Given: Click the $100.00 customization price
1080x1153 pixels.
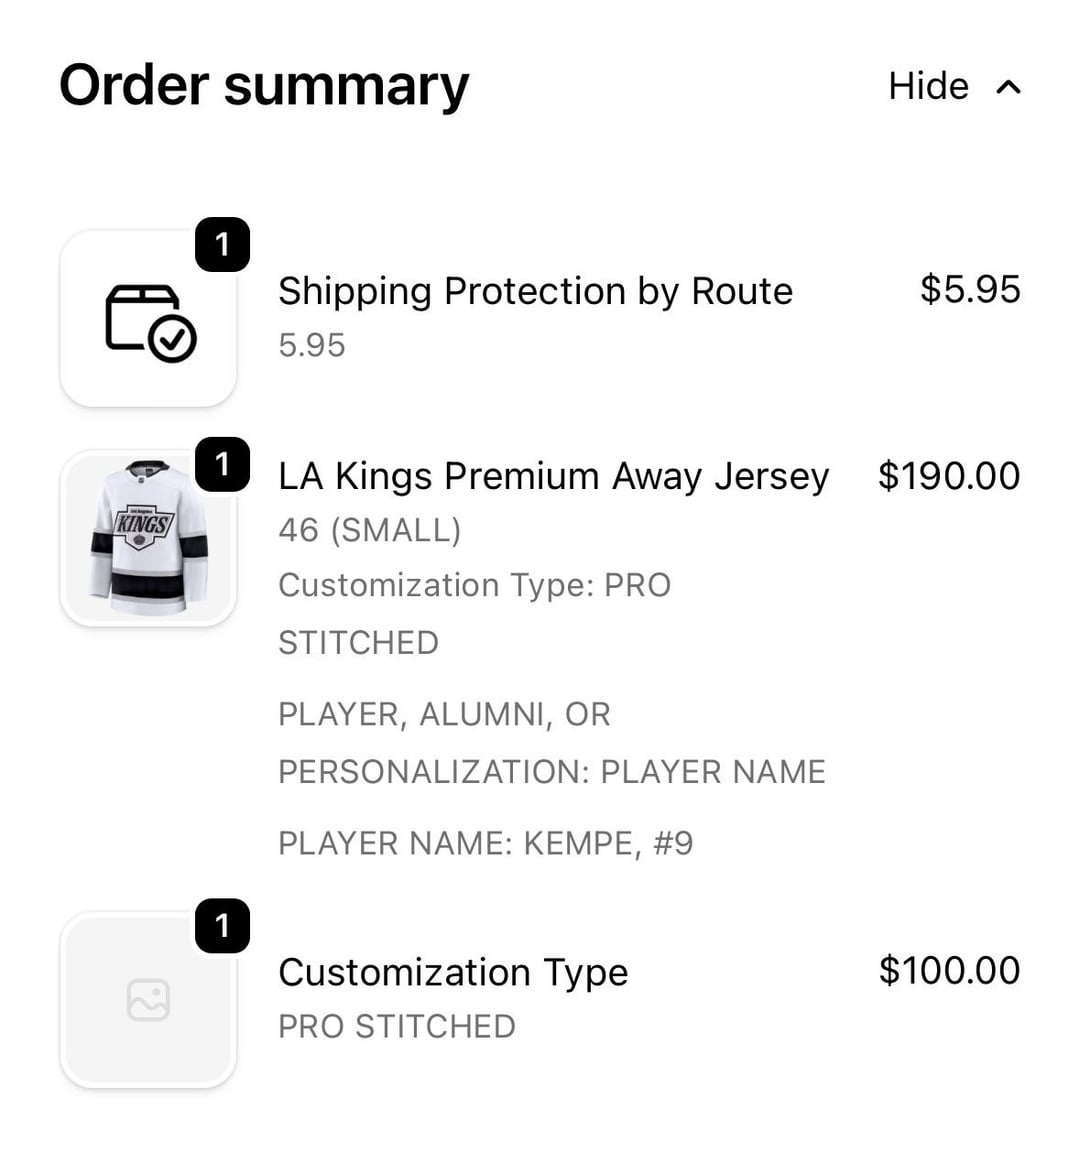Looking at the screenshot, I should pyautogui.click(x=949, y=970).
